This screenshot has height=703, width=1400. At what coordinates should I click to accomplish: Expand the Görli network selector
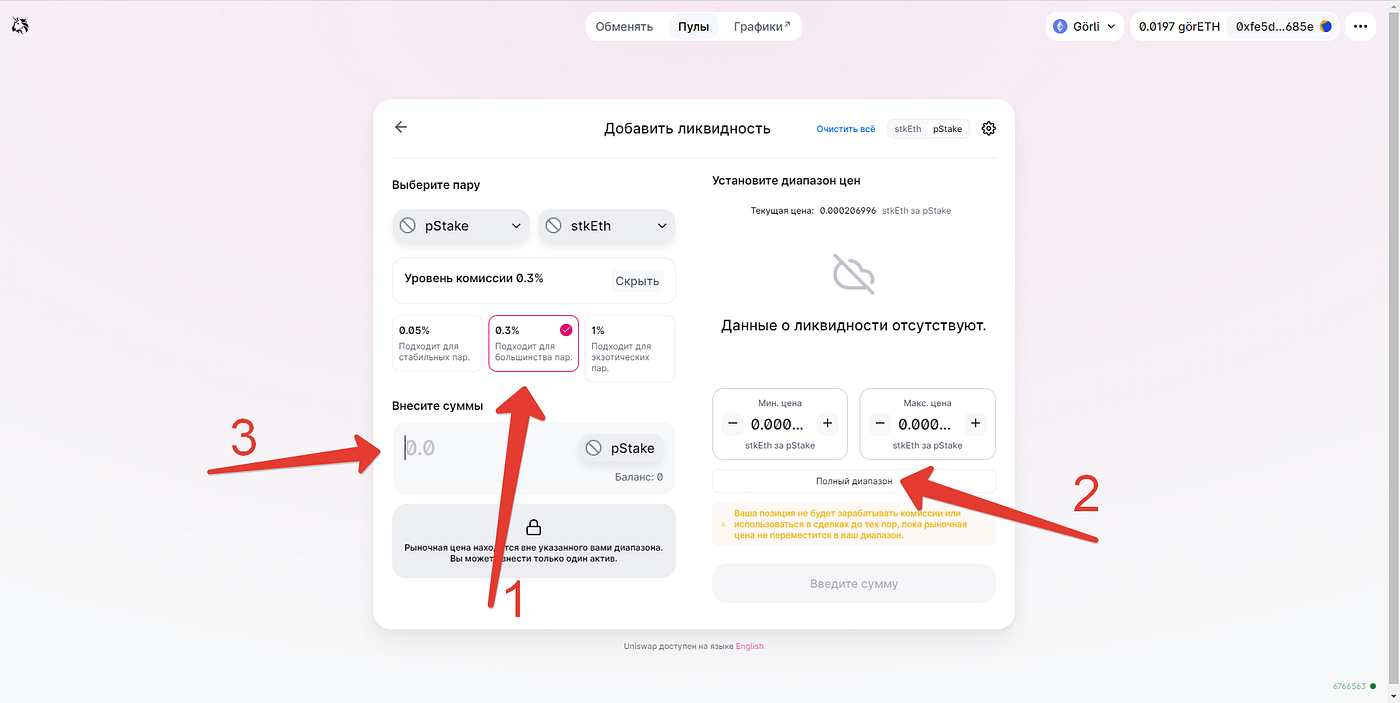tap(1085, 27)
